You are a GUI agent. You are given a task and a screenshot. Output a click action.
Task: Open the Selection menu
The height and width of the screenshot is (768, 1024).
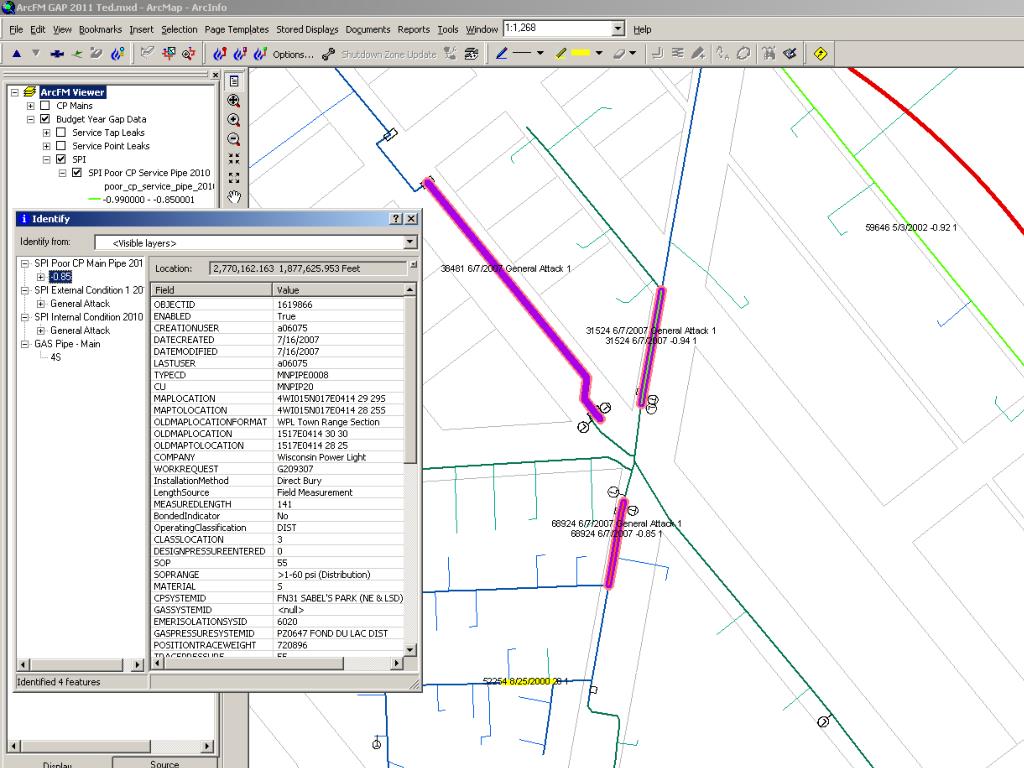[180, 29]
